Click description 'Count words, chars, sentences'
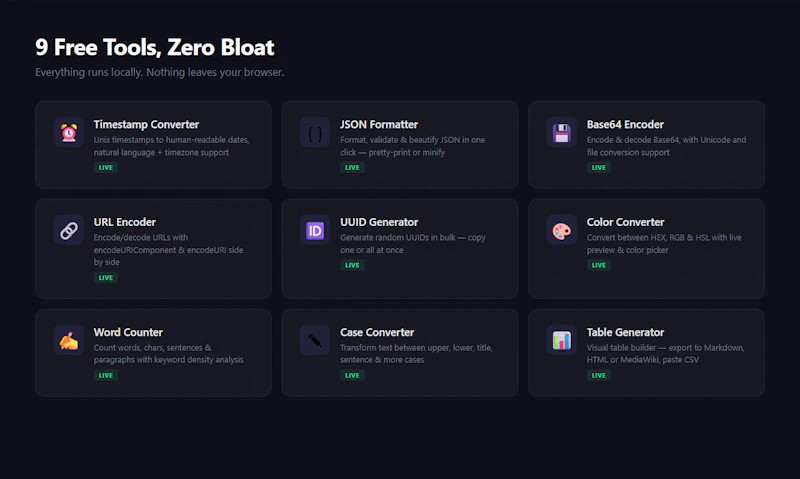This screenshot has height=479, width=800. click(x=168, y=354)
